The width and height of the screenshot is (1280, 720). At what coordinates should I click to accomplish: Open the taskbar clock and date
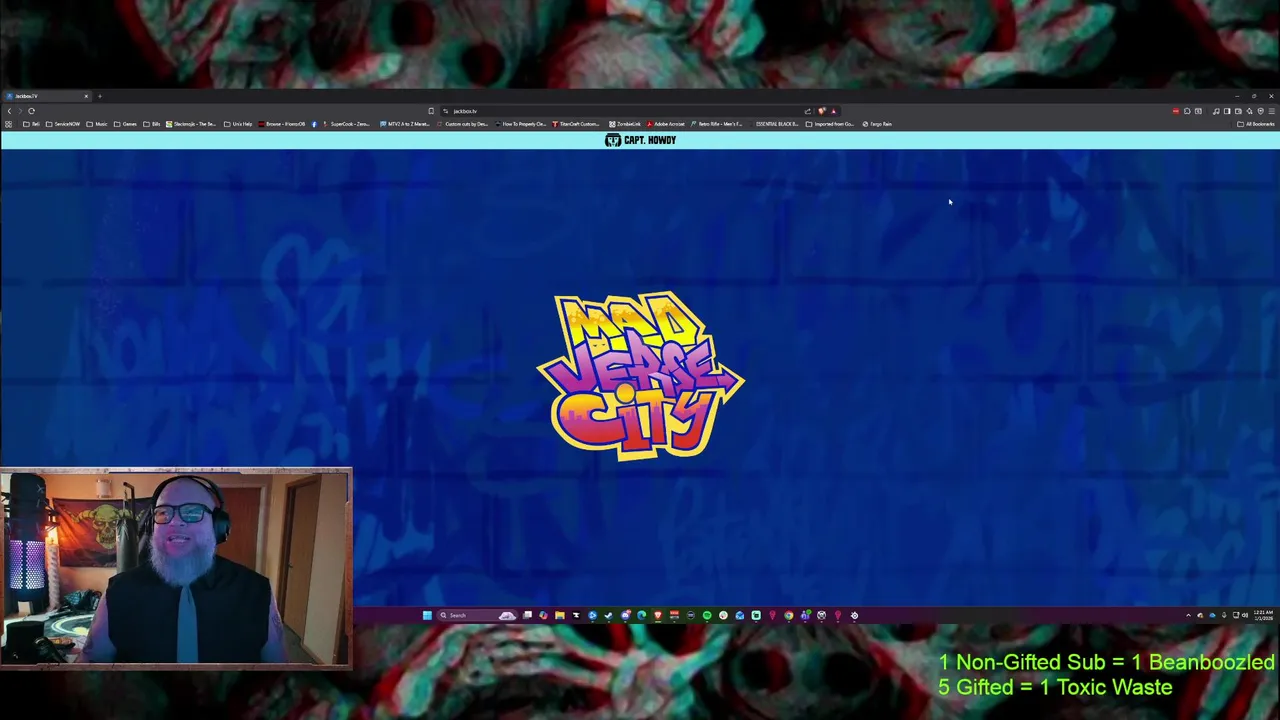click(1263, 615)
